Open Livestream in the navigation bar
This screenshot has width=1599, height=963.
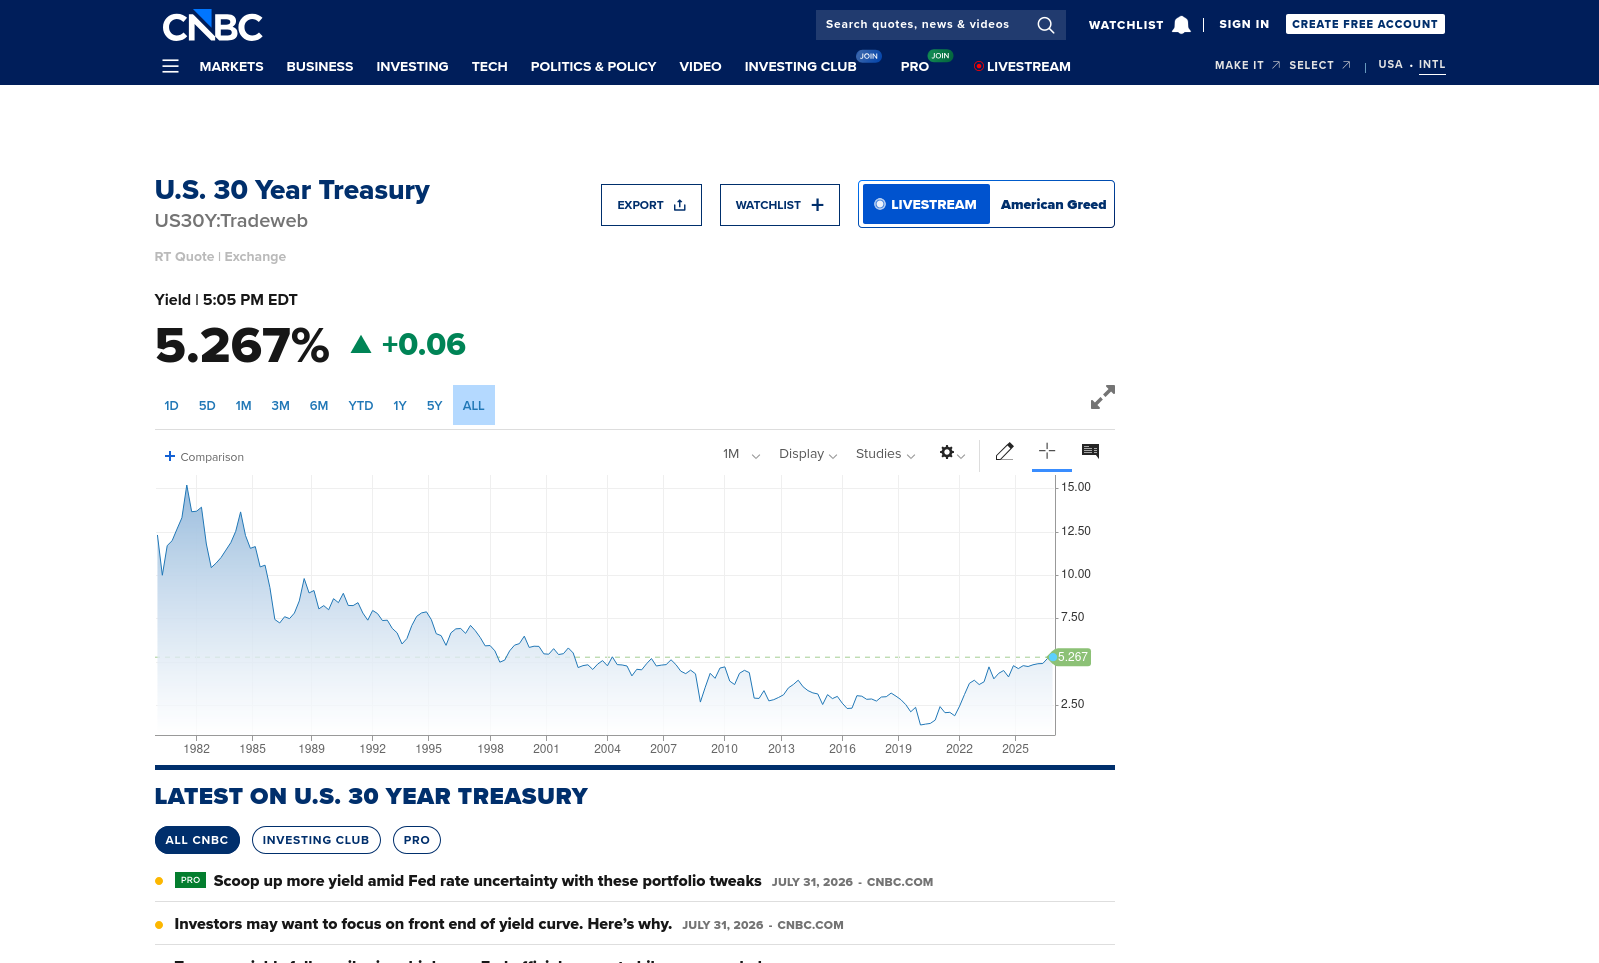point(1022,66)
